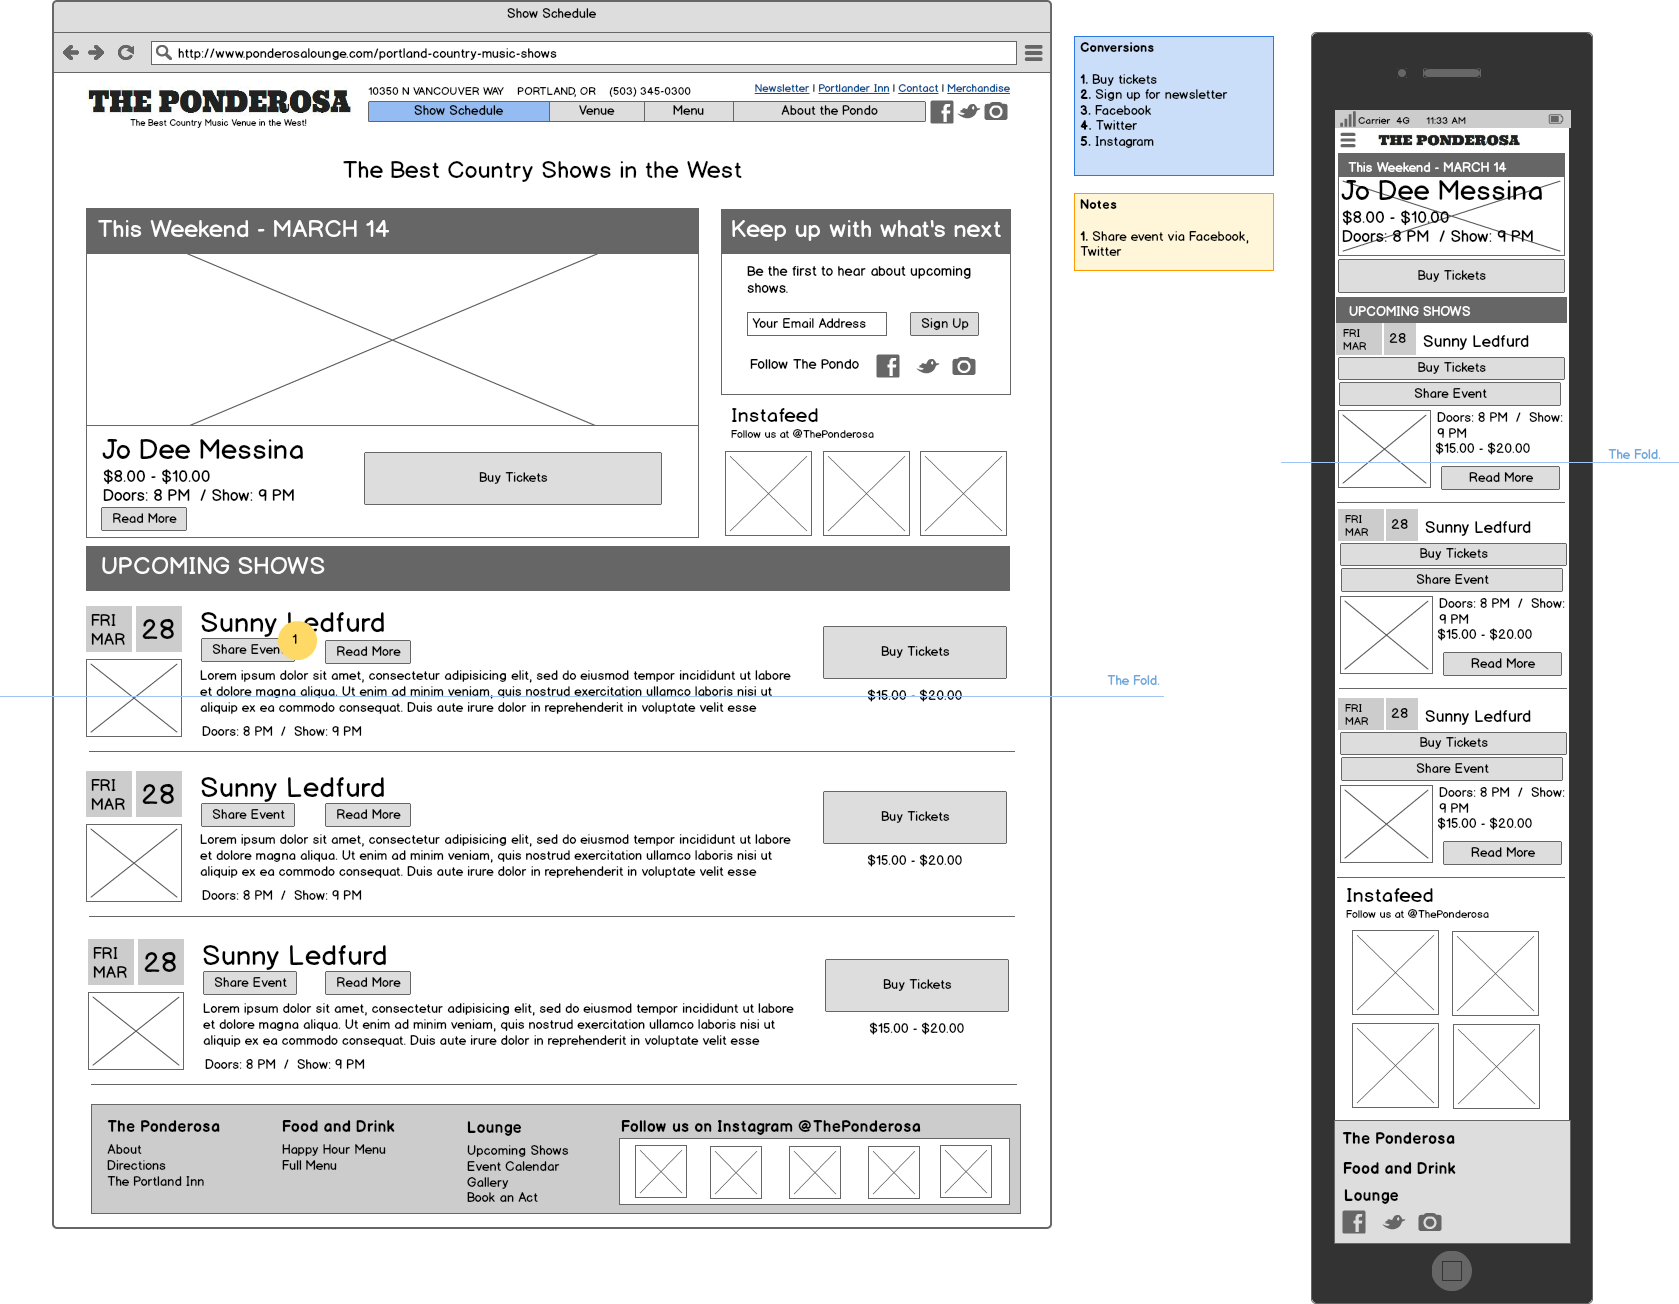1679x1304 pixels.
Task: Click the Instagram camera icon in the header navigation
Action: (x=996, y=111)
